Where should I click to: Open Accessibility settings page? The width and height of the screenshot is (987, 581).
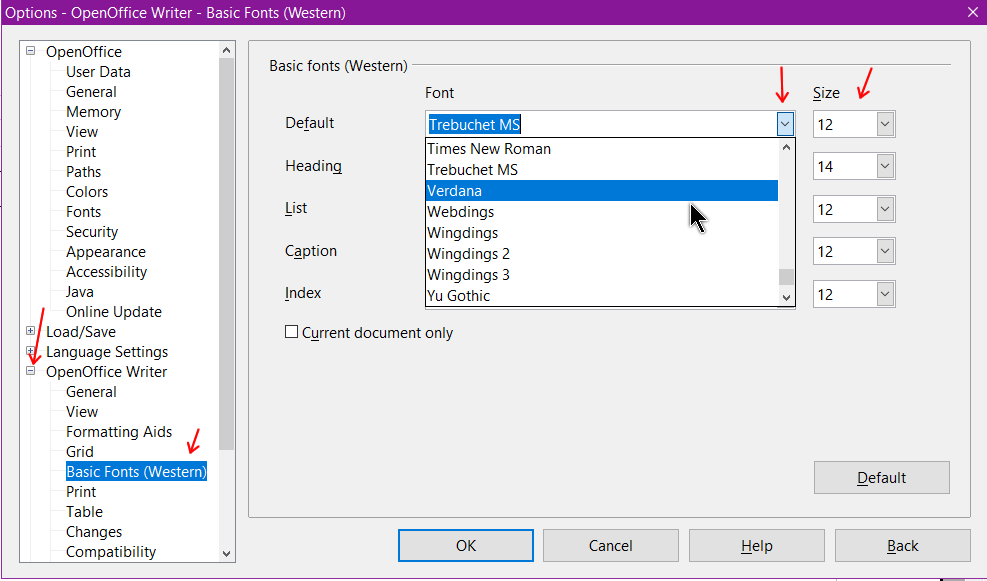[x=106, y=272]
